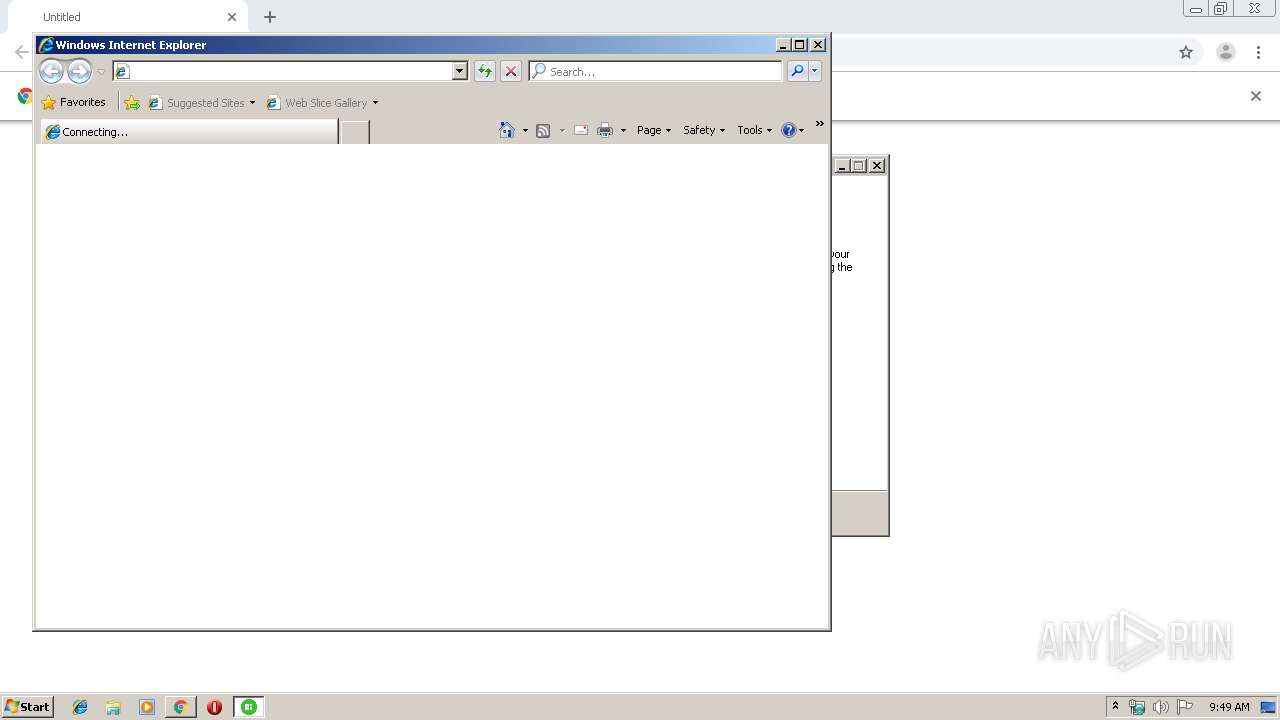
Task: Show hidden tray icons arrow
Action: click(x=1116, y=707)
